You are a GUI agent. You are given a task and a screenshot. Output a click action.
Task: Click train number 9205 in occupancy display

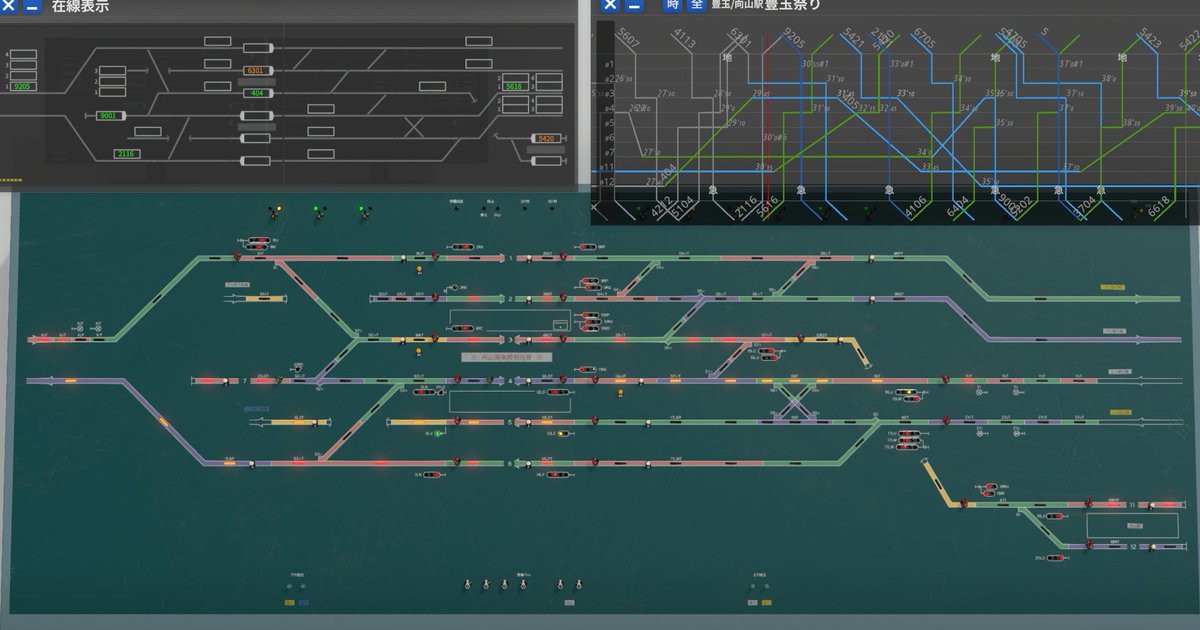[25, 87]
